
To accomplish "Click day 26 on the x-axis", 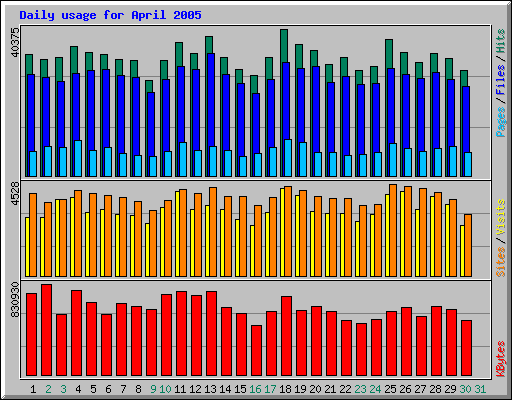I will (405, 389).
